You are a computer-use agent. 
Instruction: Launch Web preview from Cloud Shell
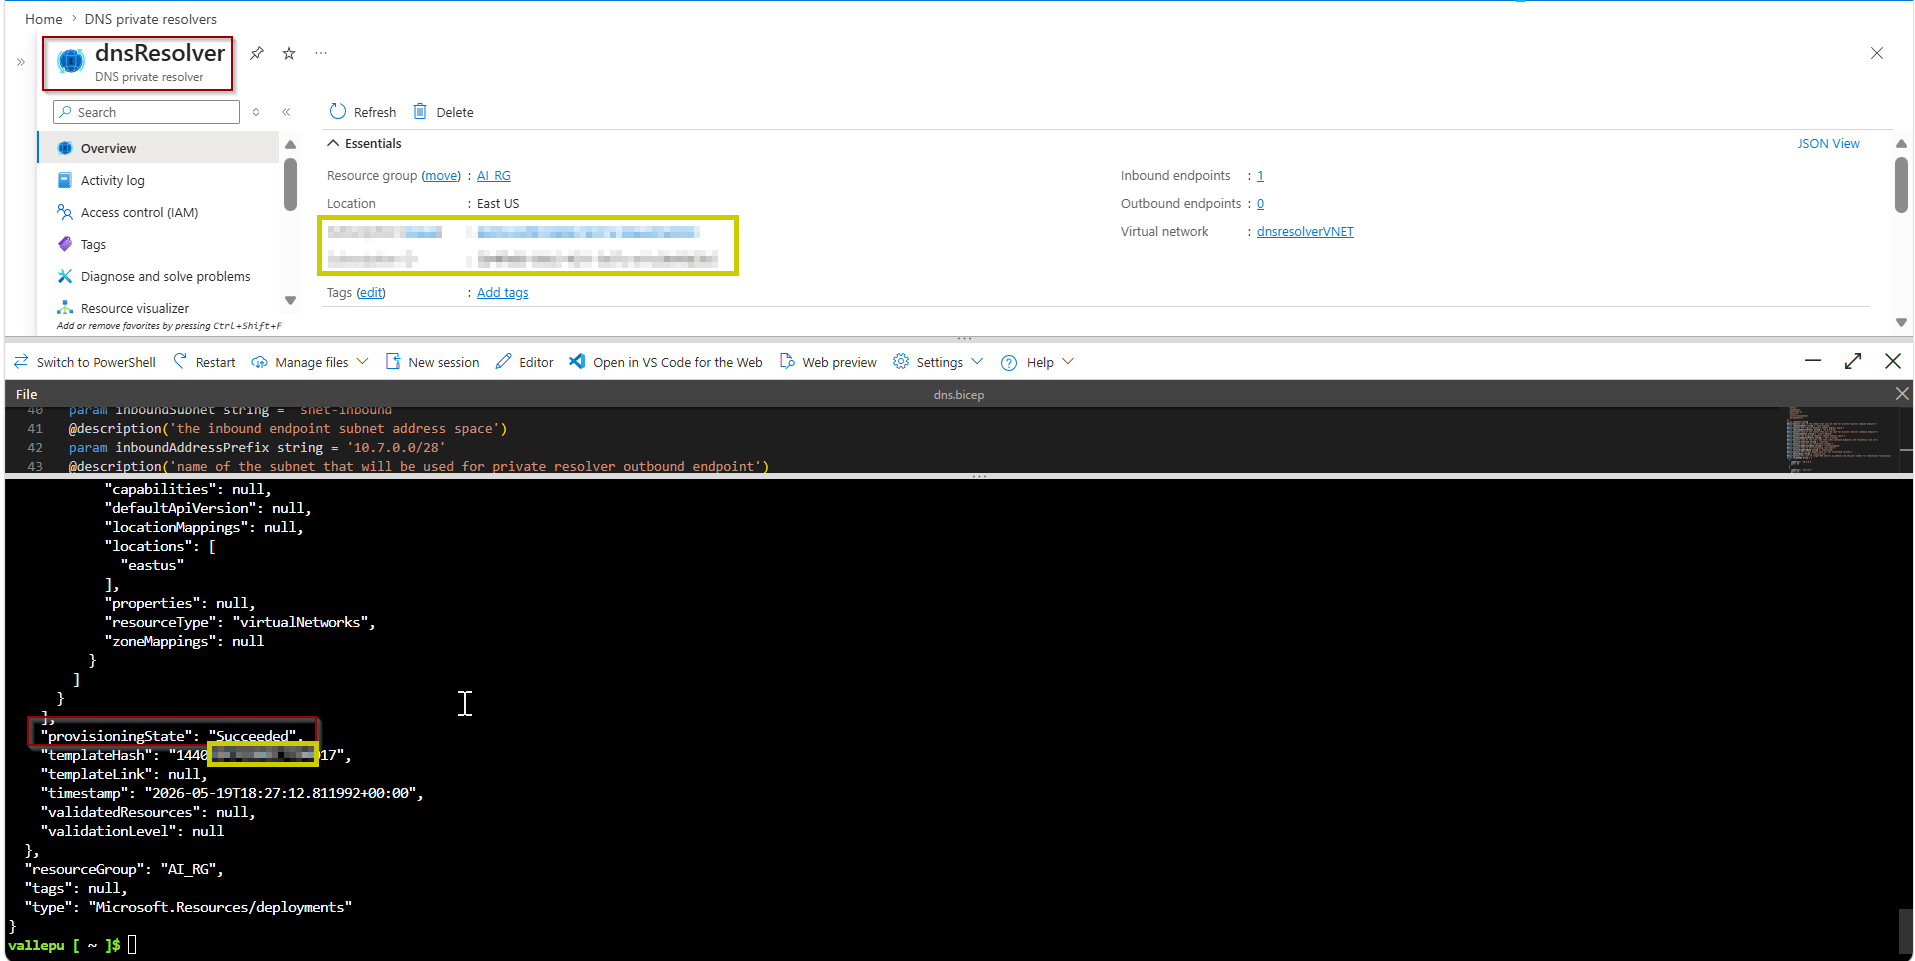[x=828, y=362]
